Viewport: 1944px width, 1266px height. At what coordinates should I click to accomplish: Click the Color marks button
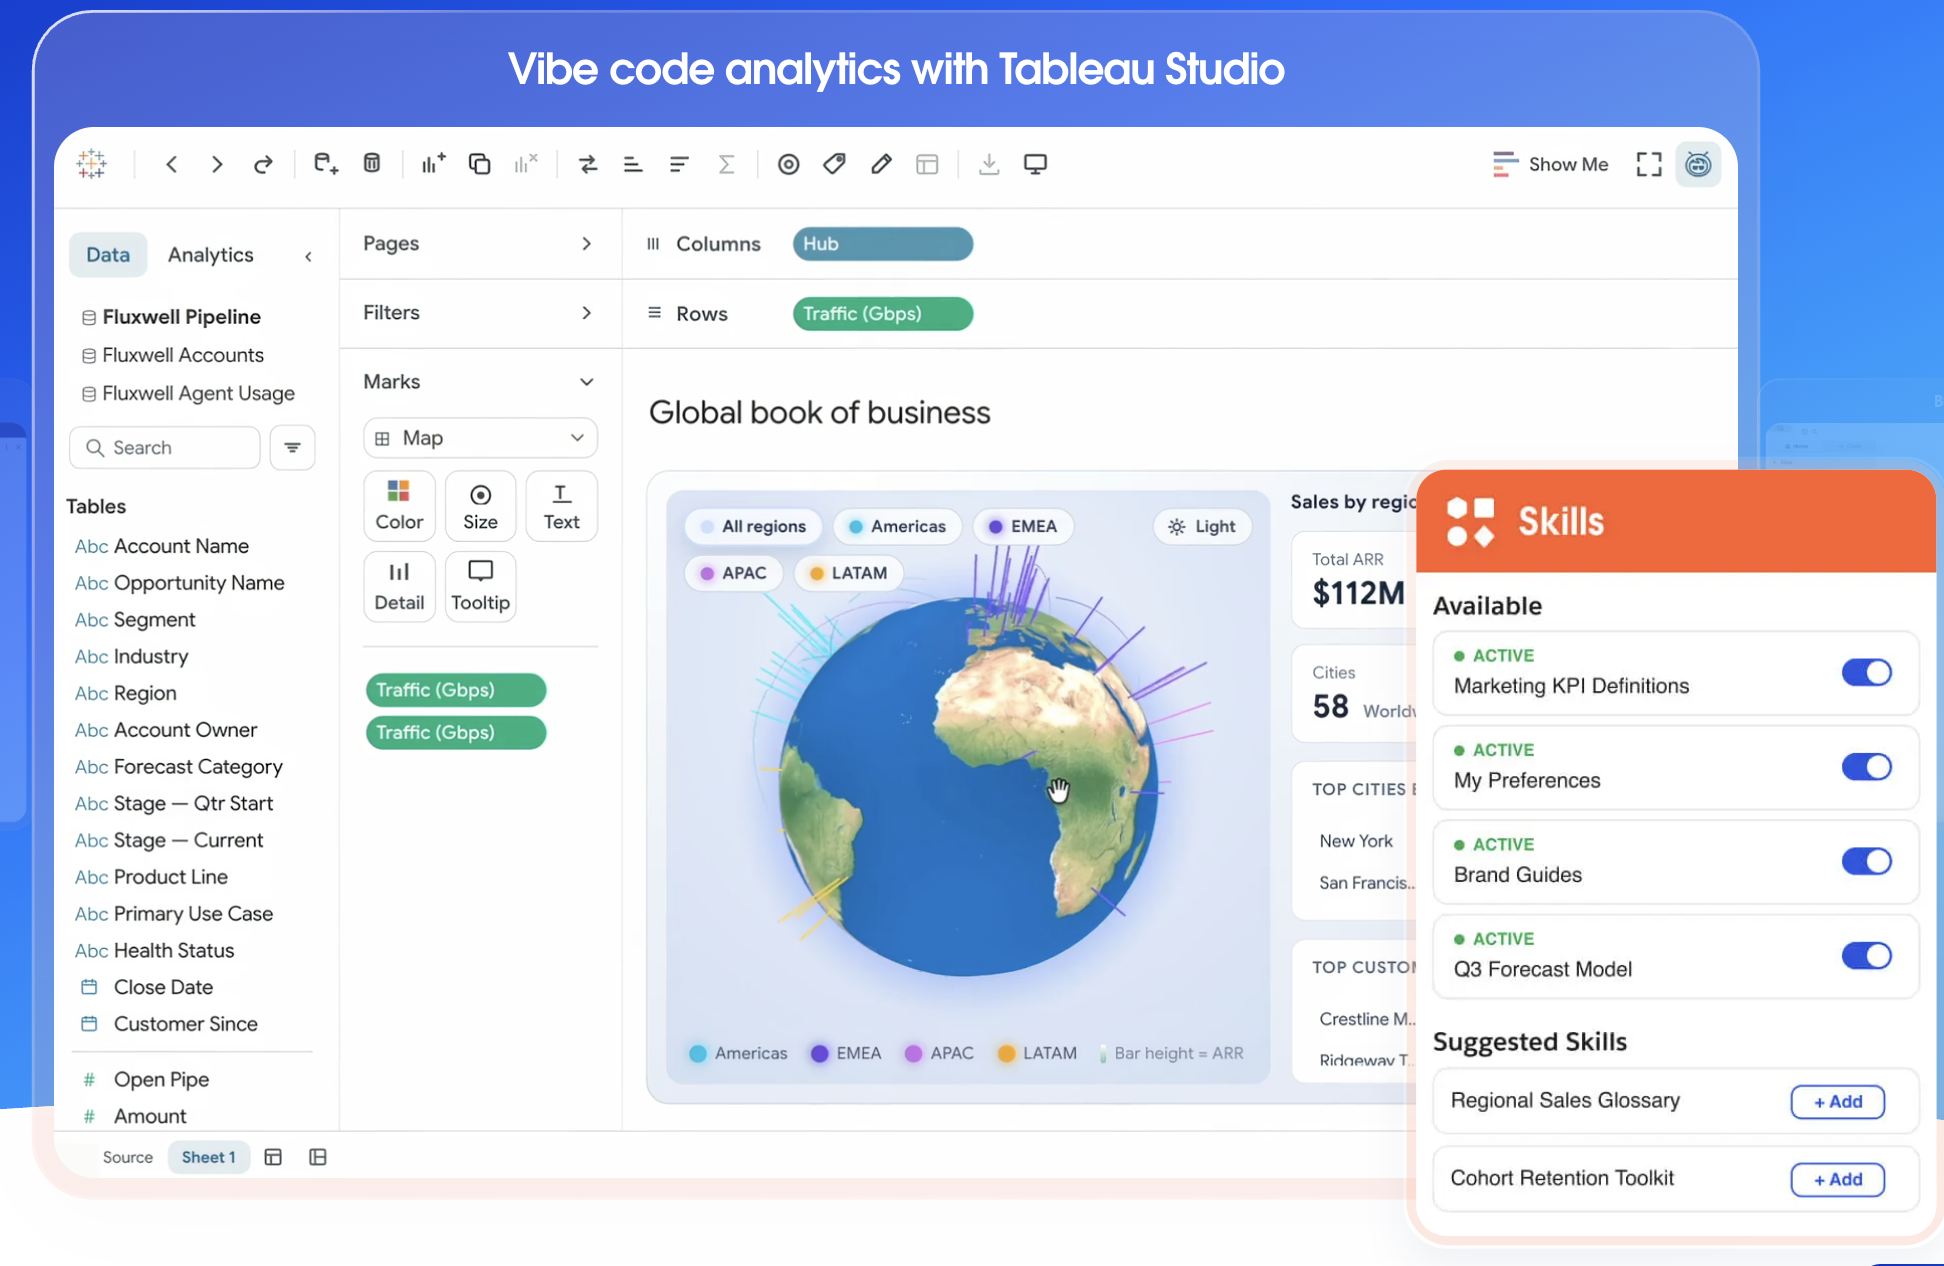[399, 506]
